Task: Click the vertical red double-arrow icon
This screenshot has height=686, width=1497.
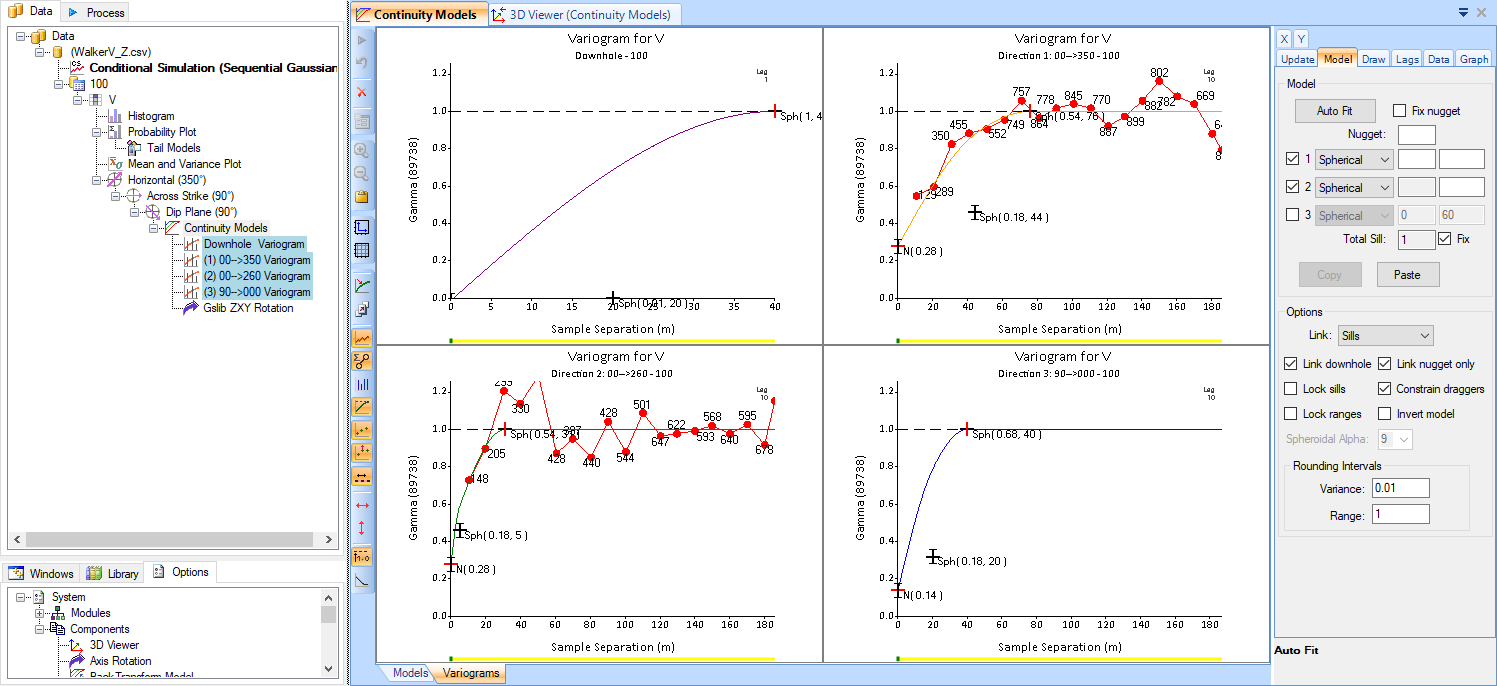Action: click(x=362, y=528)
